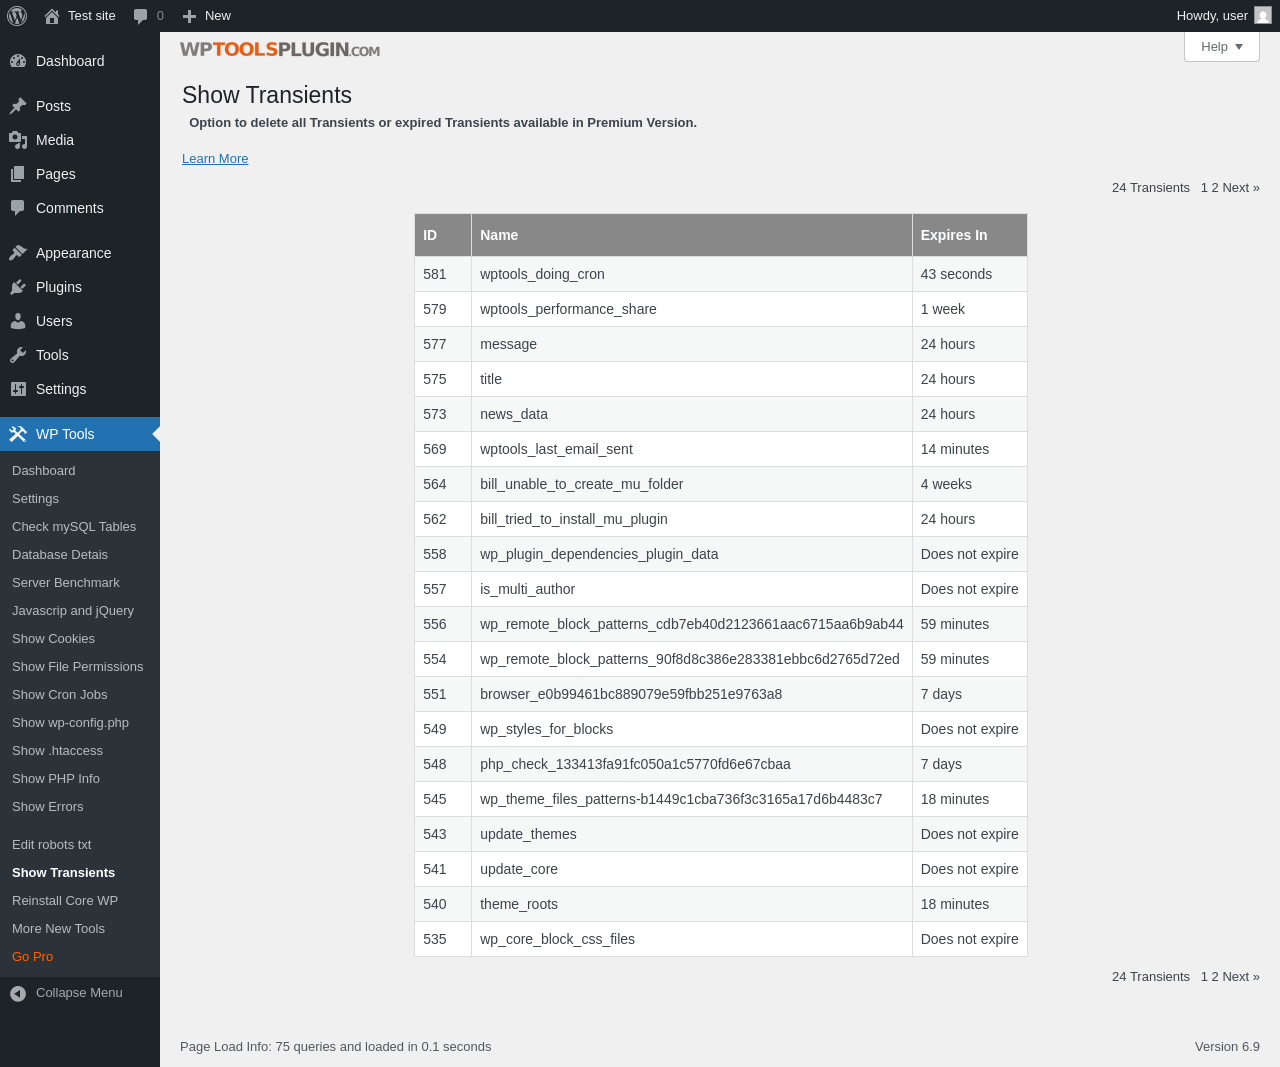
Task: Go to Next page in top pagination
Action: click(1240, 188)
